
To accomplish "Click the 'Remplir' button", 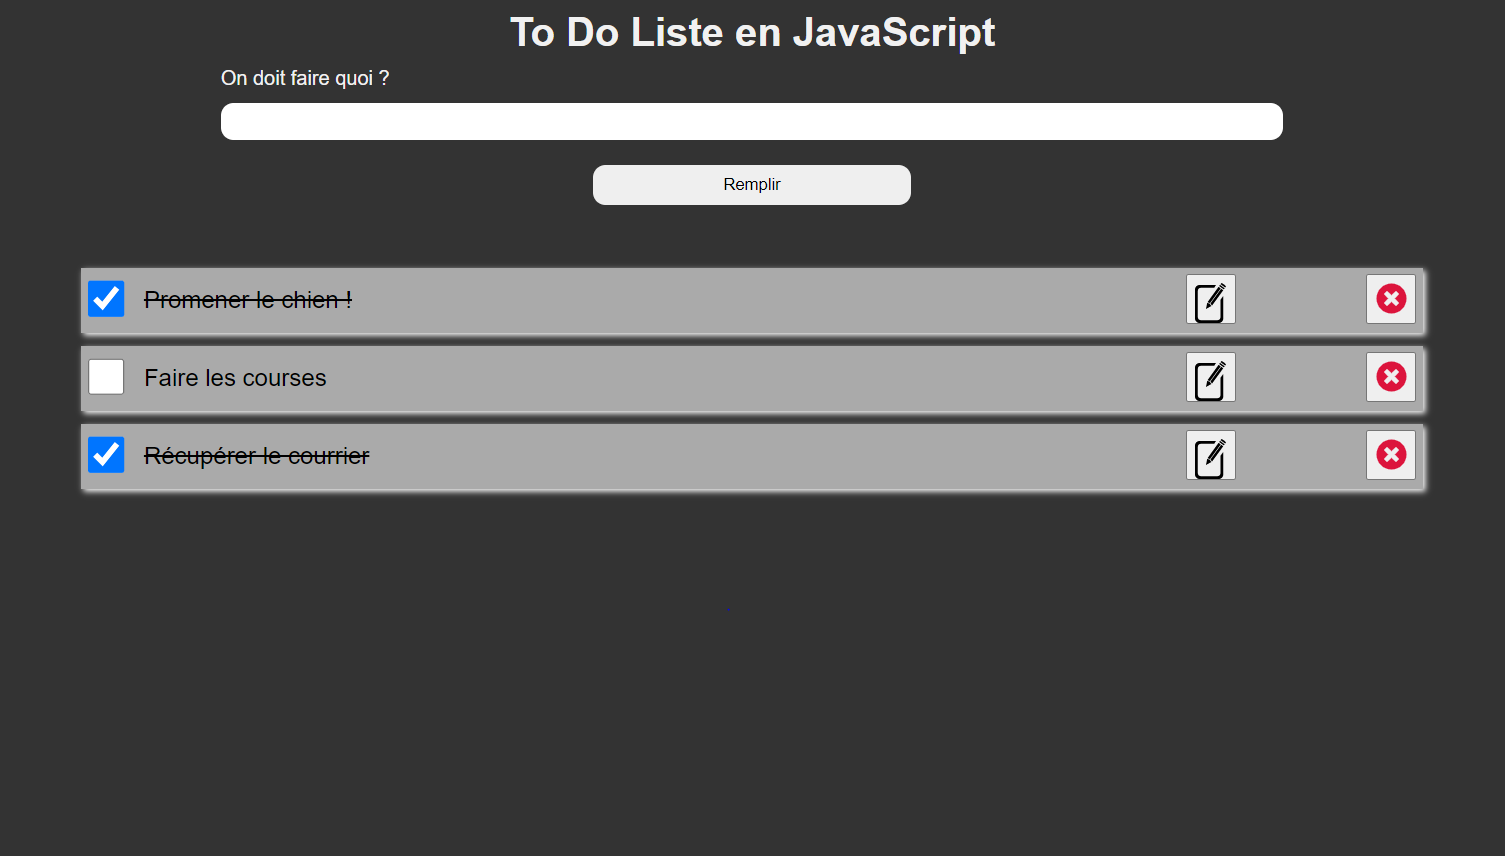I will pos(751,185).
